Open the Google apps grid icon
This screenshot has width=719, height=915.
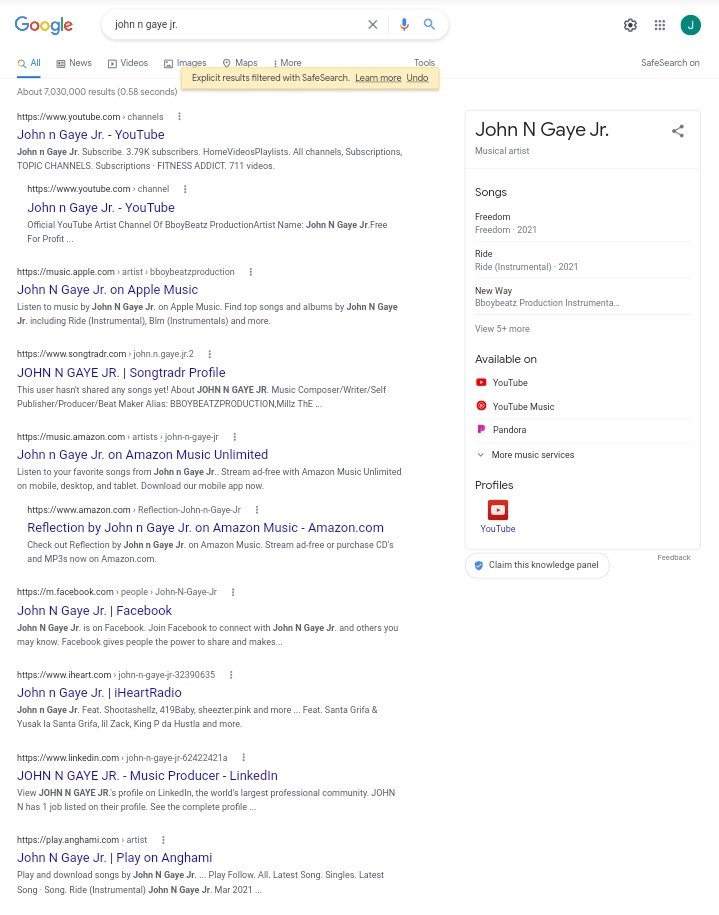pyautogui.click(x=660, y=25)
